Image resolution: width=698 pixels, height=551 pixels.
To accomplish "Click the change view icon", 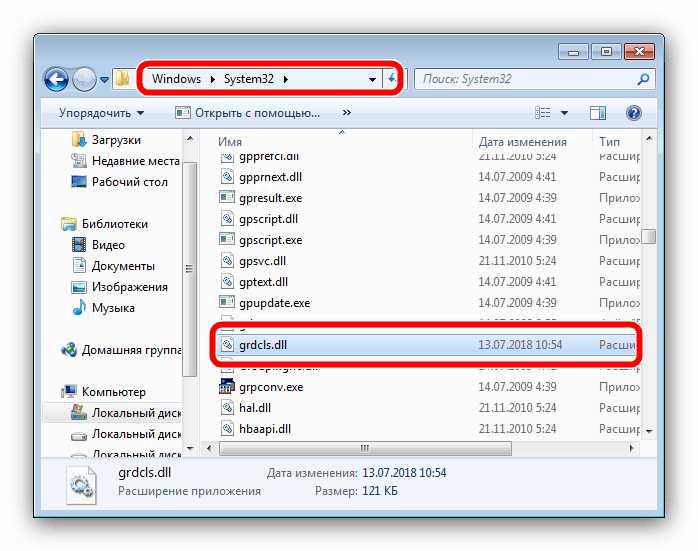I will pyautogui.click(x=542, y=113).
